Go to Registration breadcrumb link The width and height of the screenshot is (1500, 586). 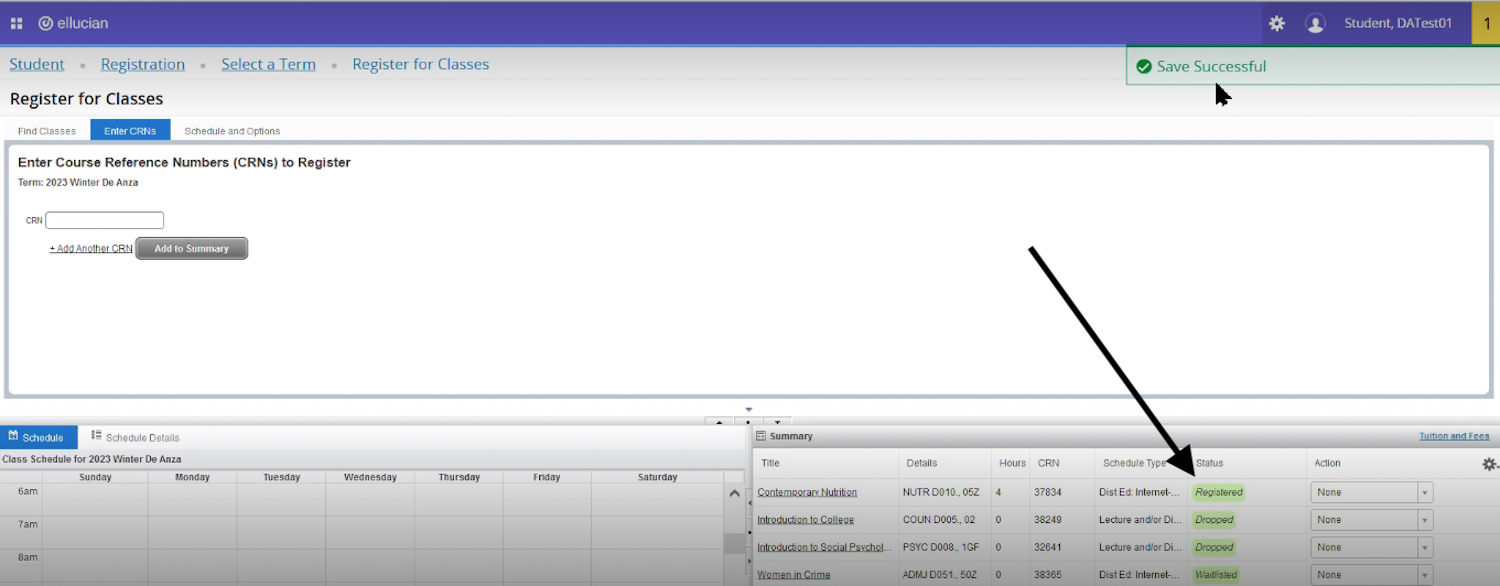tap(143, 64)
